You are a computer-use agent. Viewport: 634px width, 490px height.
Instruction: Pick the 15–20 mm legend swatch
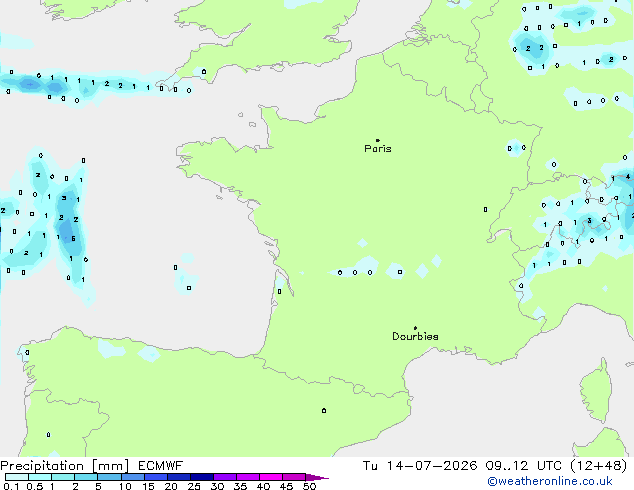[156, 477]
